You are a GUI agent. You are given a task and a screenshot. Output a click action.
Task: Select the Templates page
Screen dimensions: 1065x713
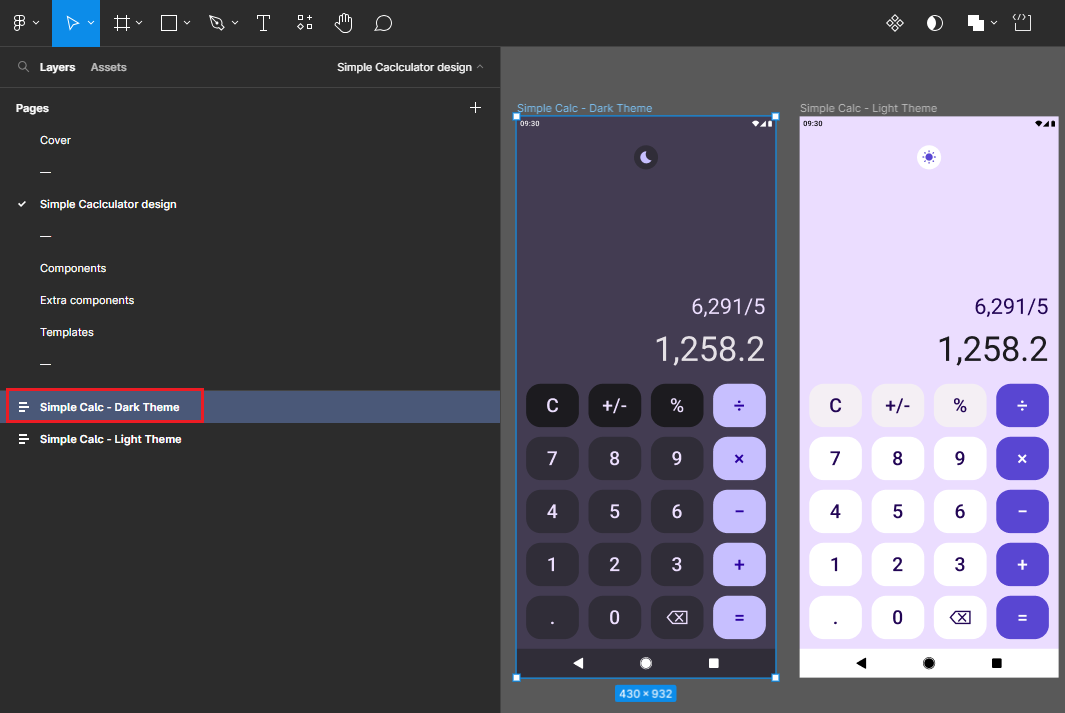point(66,331)
